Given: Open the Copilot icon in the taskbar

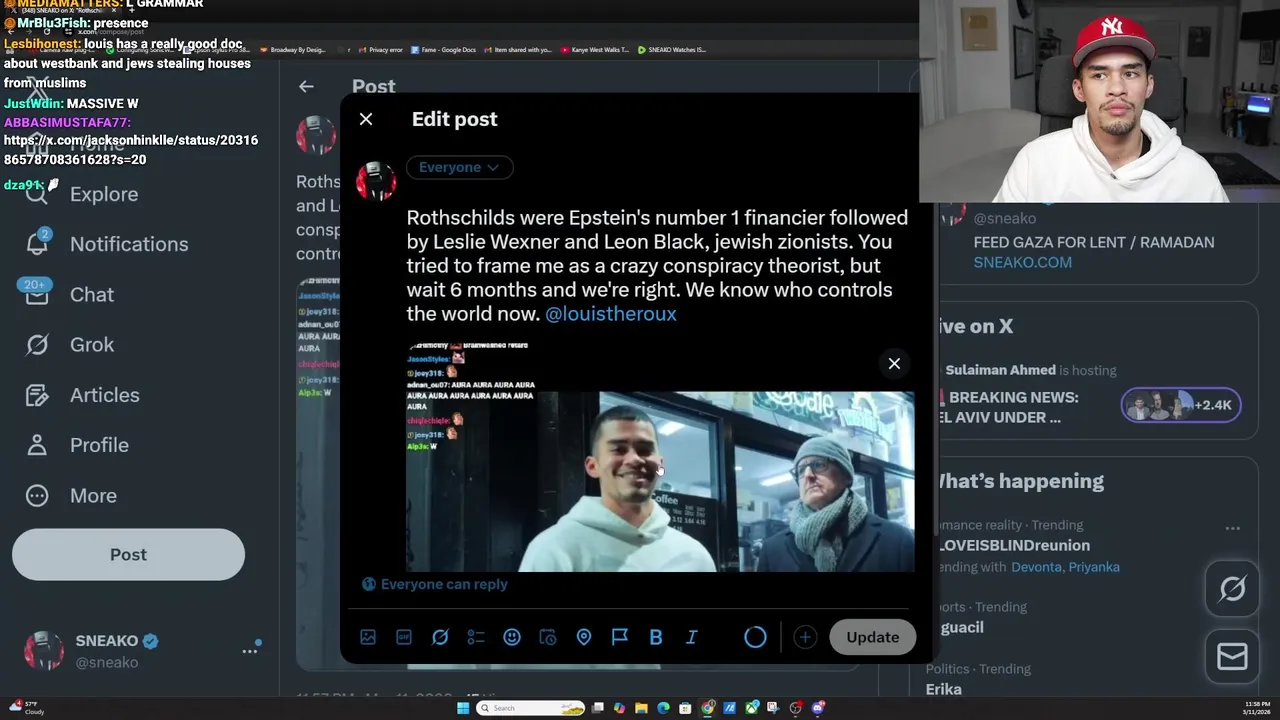Looking at the screenshot, I should click(619, 708).
